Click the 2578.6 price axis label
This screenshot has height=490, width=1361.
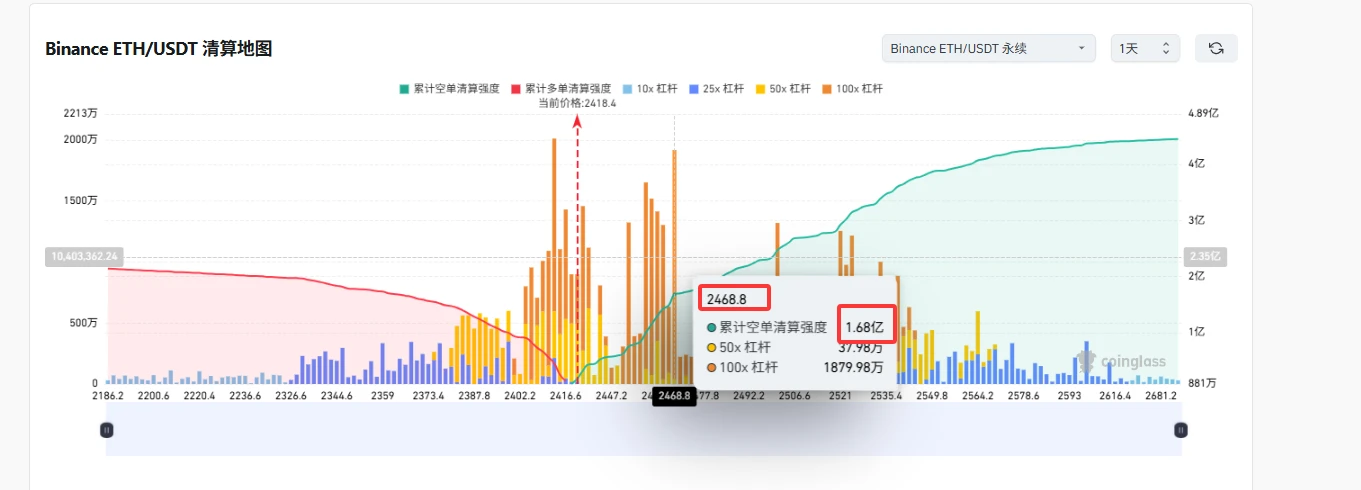point(1024,396)
